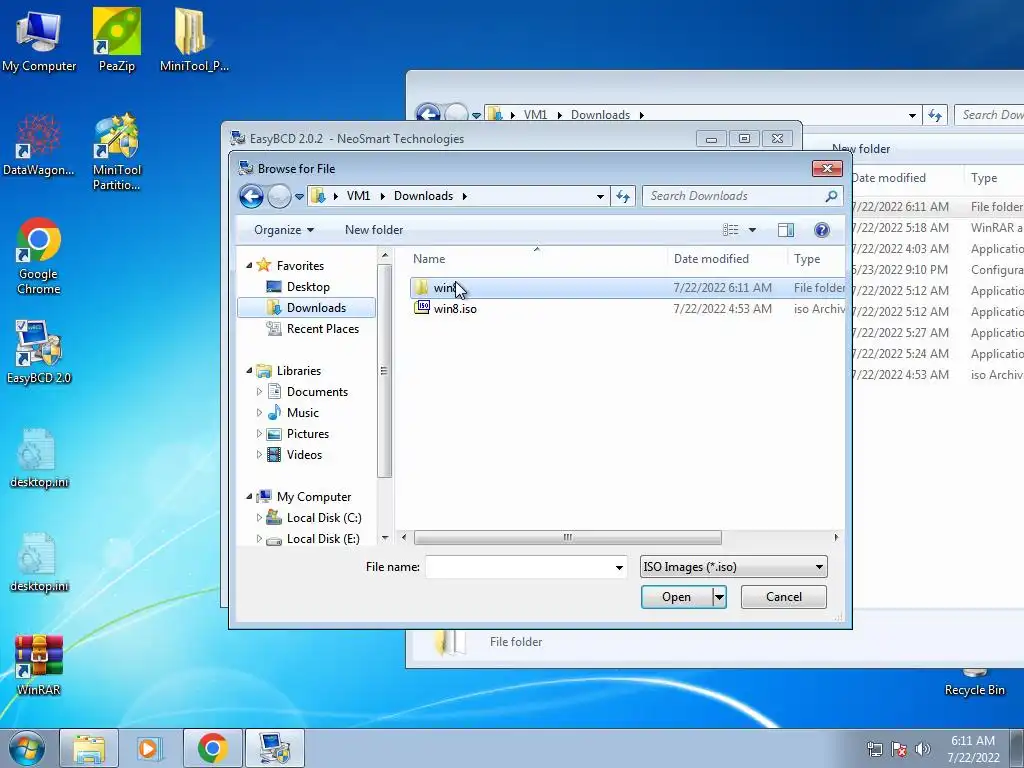Open Windows Media Player from the taskbar
Image resolution: width=1024 pixels, height=768 pixels.
(x=150, y=748)
